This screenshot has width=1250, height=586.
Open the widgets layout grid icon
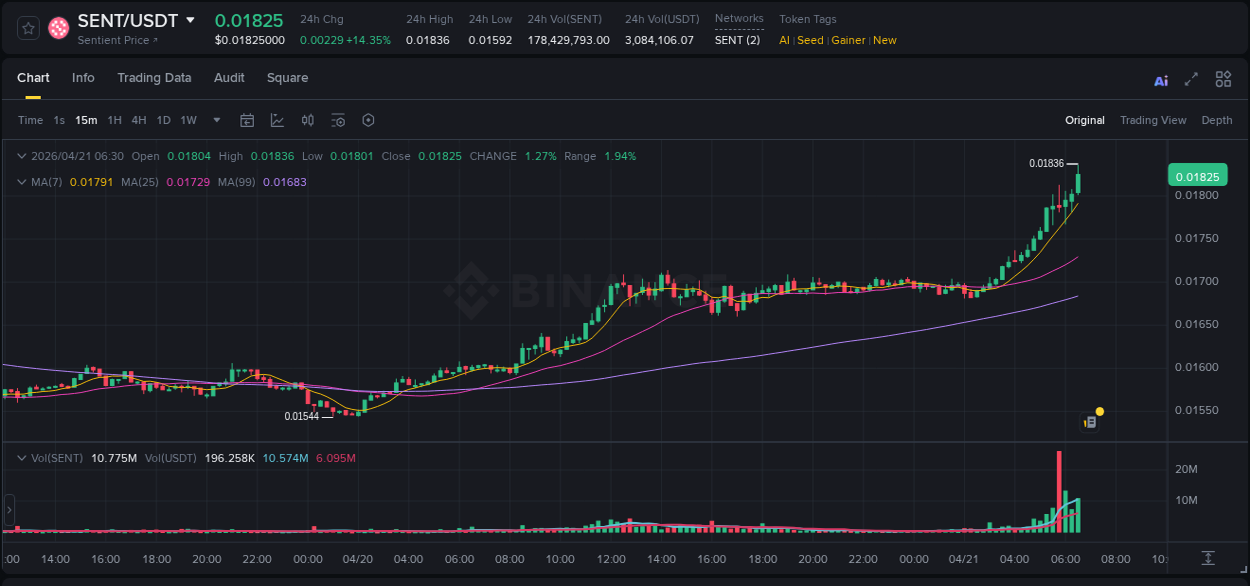click(x=1223, y=79)
